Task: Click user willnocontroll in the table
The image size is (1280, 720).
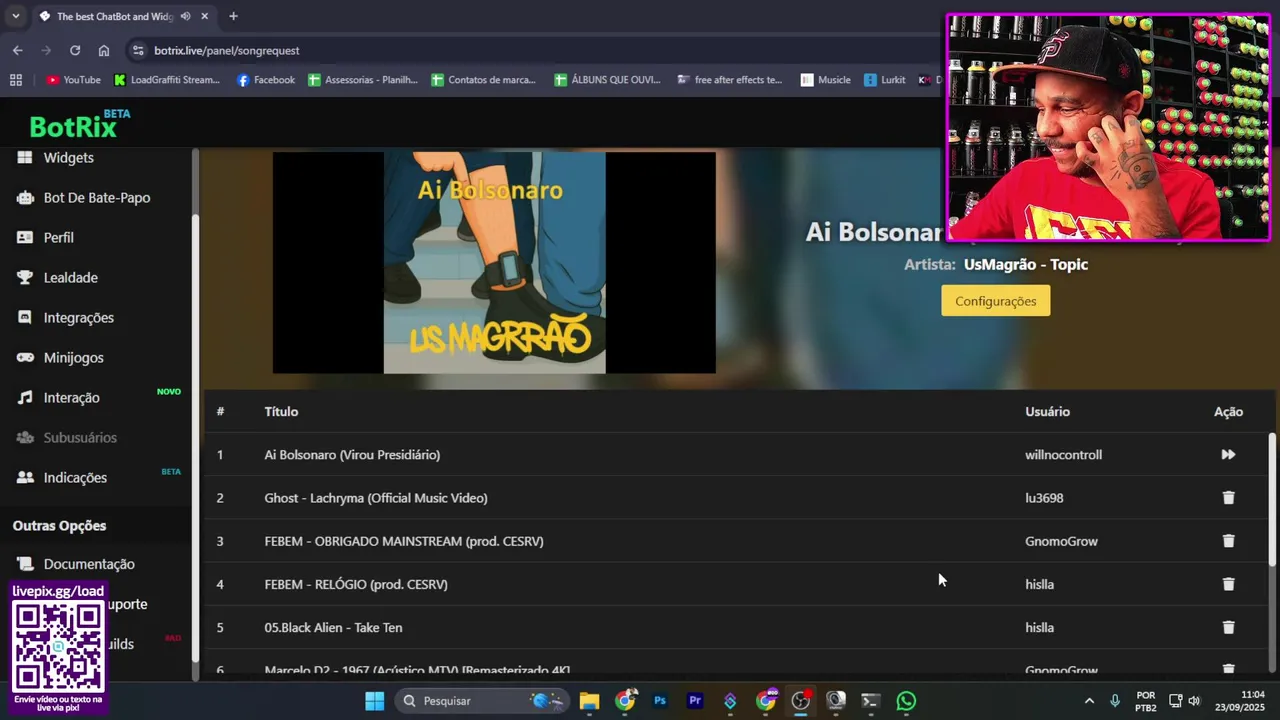Action: [1063, 455]
